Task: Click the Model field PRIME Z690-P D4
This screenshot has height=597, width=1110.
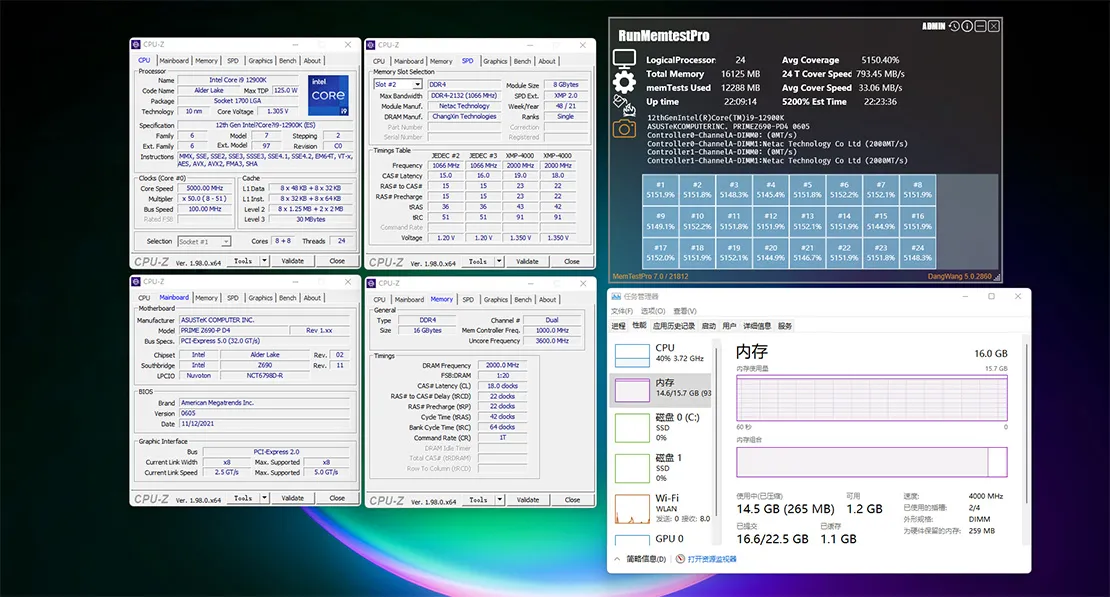Action: 232,331
